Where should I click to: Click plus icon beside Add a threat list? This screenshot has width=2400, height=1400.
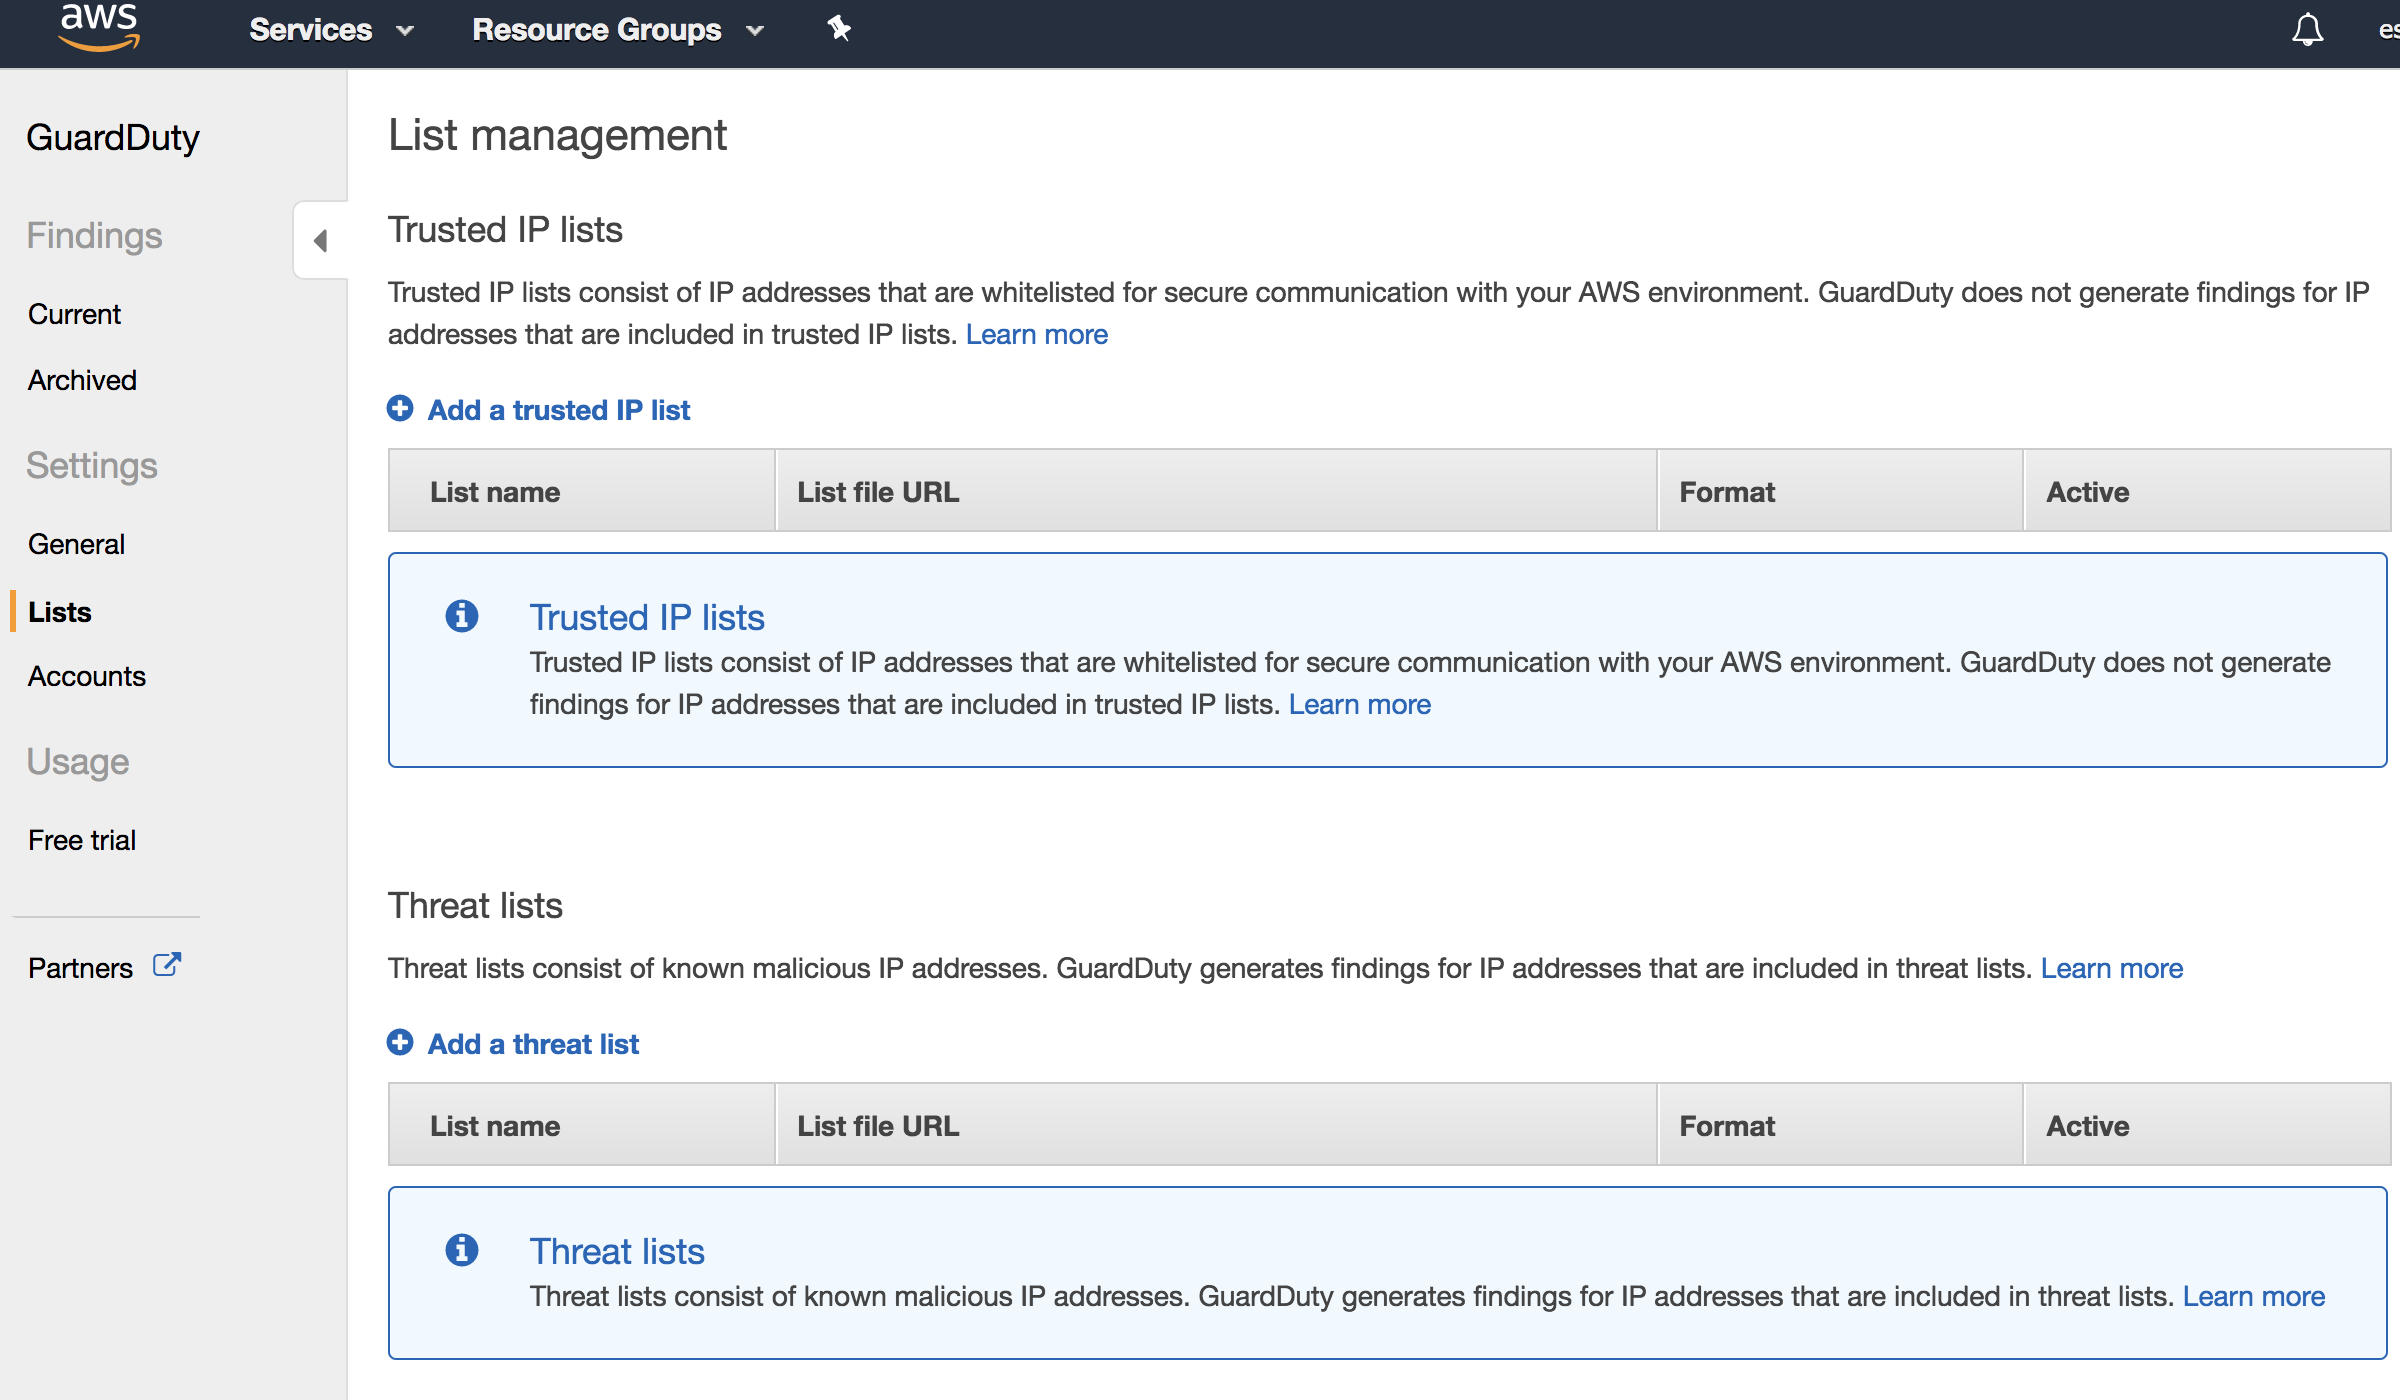400,1043
